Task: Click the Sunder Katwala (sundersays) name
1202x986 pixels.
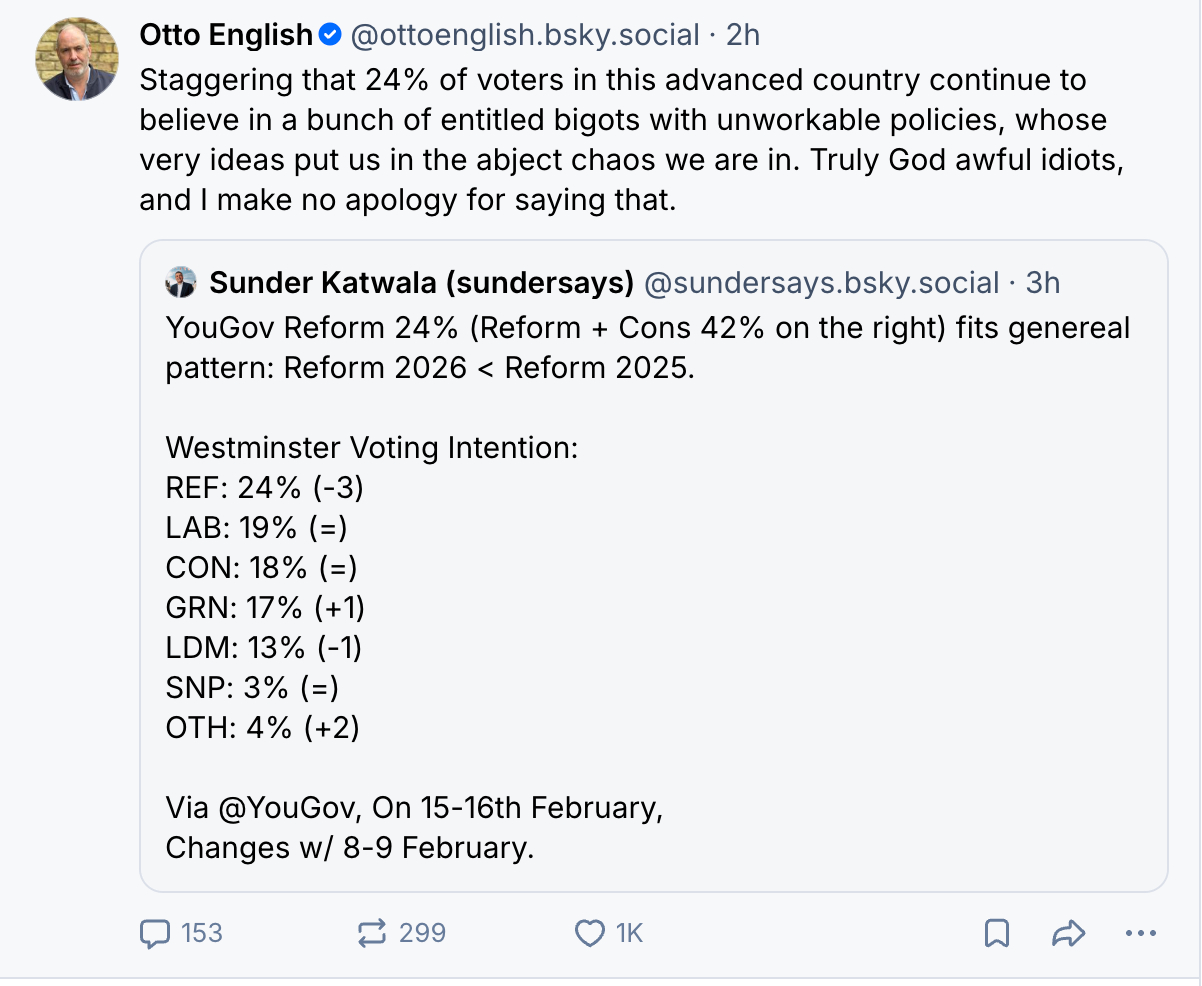Action: point(421,283)
